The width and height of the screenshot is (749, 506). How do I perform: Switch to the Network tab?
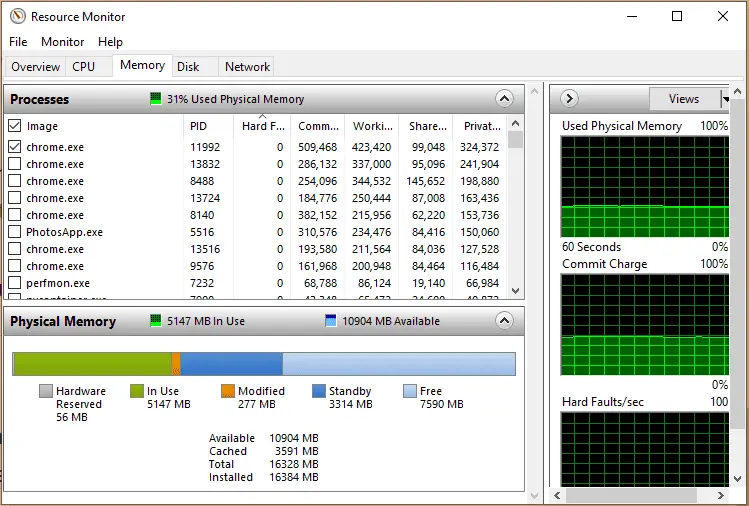click(247, 67)
